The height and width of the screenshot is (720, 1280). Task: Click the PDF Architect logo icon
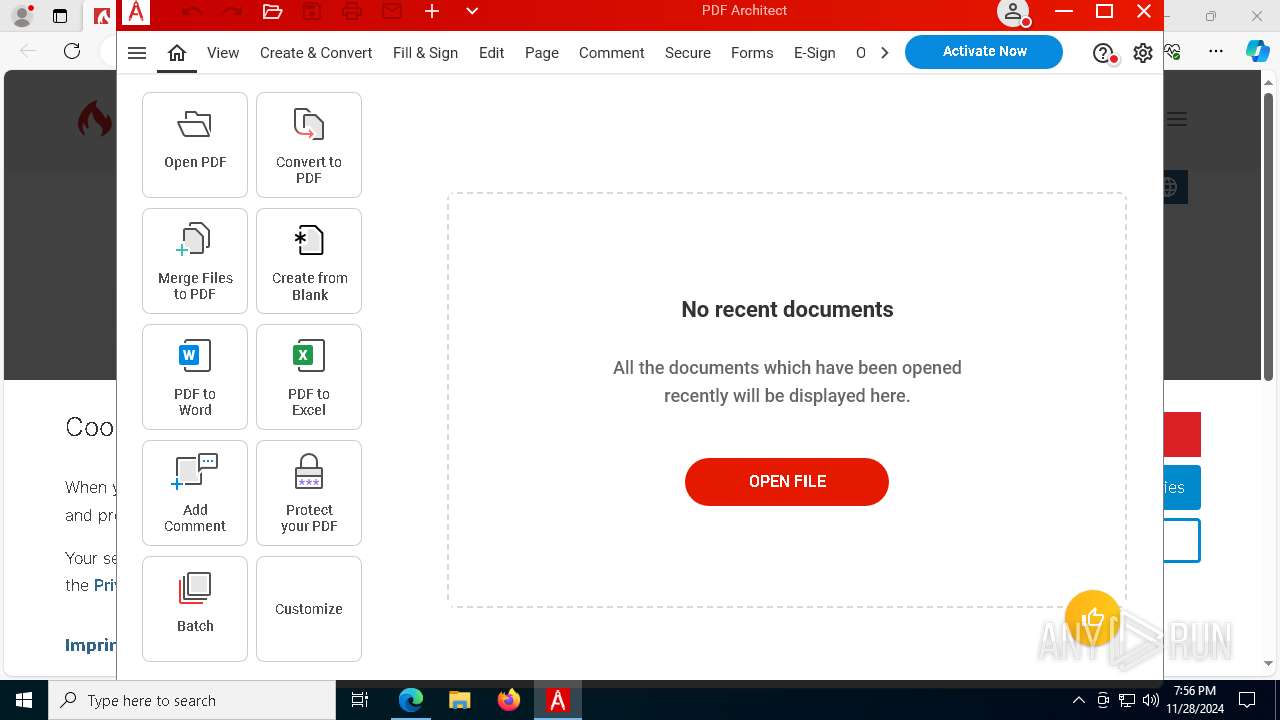point(136,12)
